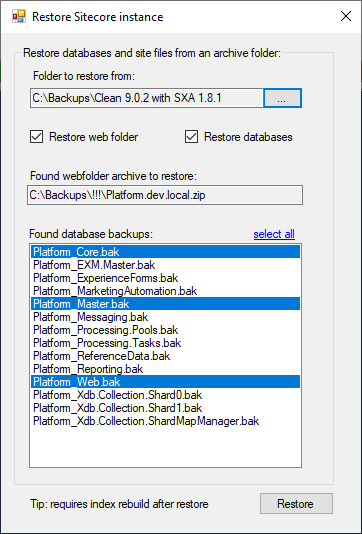Image resolution: width=362 pixels, height=534 pixels.
Task: Click the select all link
Action: click(x=274, y=234)
